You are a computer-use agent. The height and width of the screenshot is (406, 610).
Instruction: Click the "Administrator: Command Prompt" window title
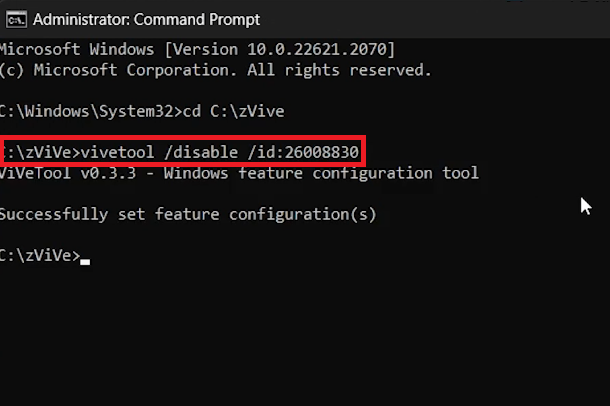[x=146, y=19]
